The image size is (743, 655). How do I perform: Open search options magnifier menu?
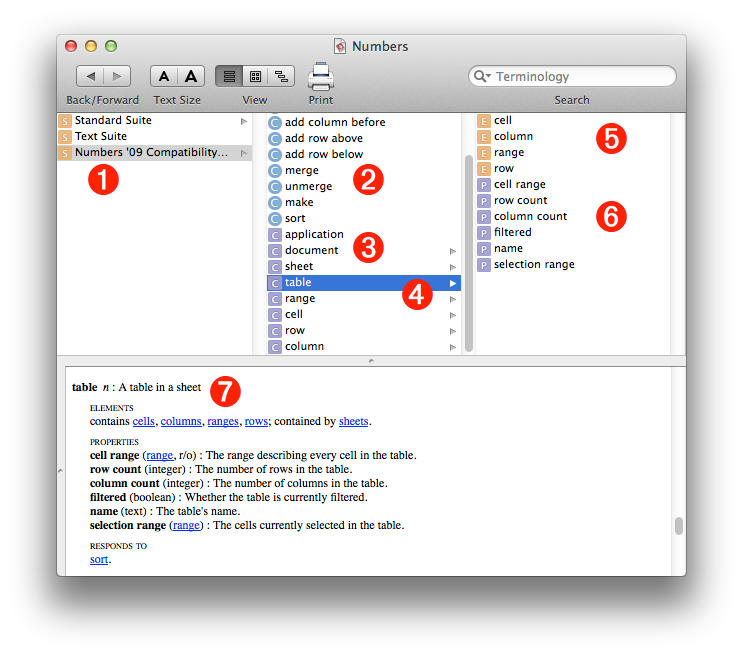(x=482, y=76)
